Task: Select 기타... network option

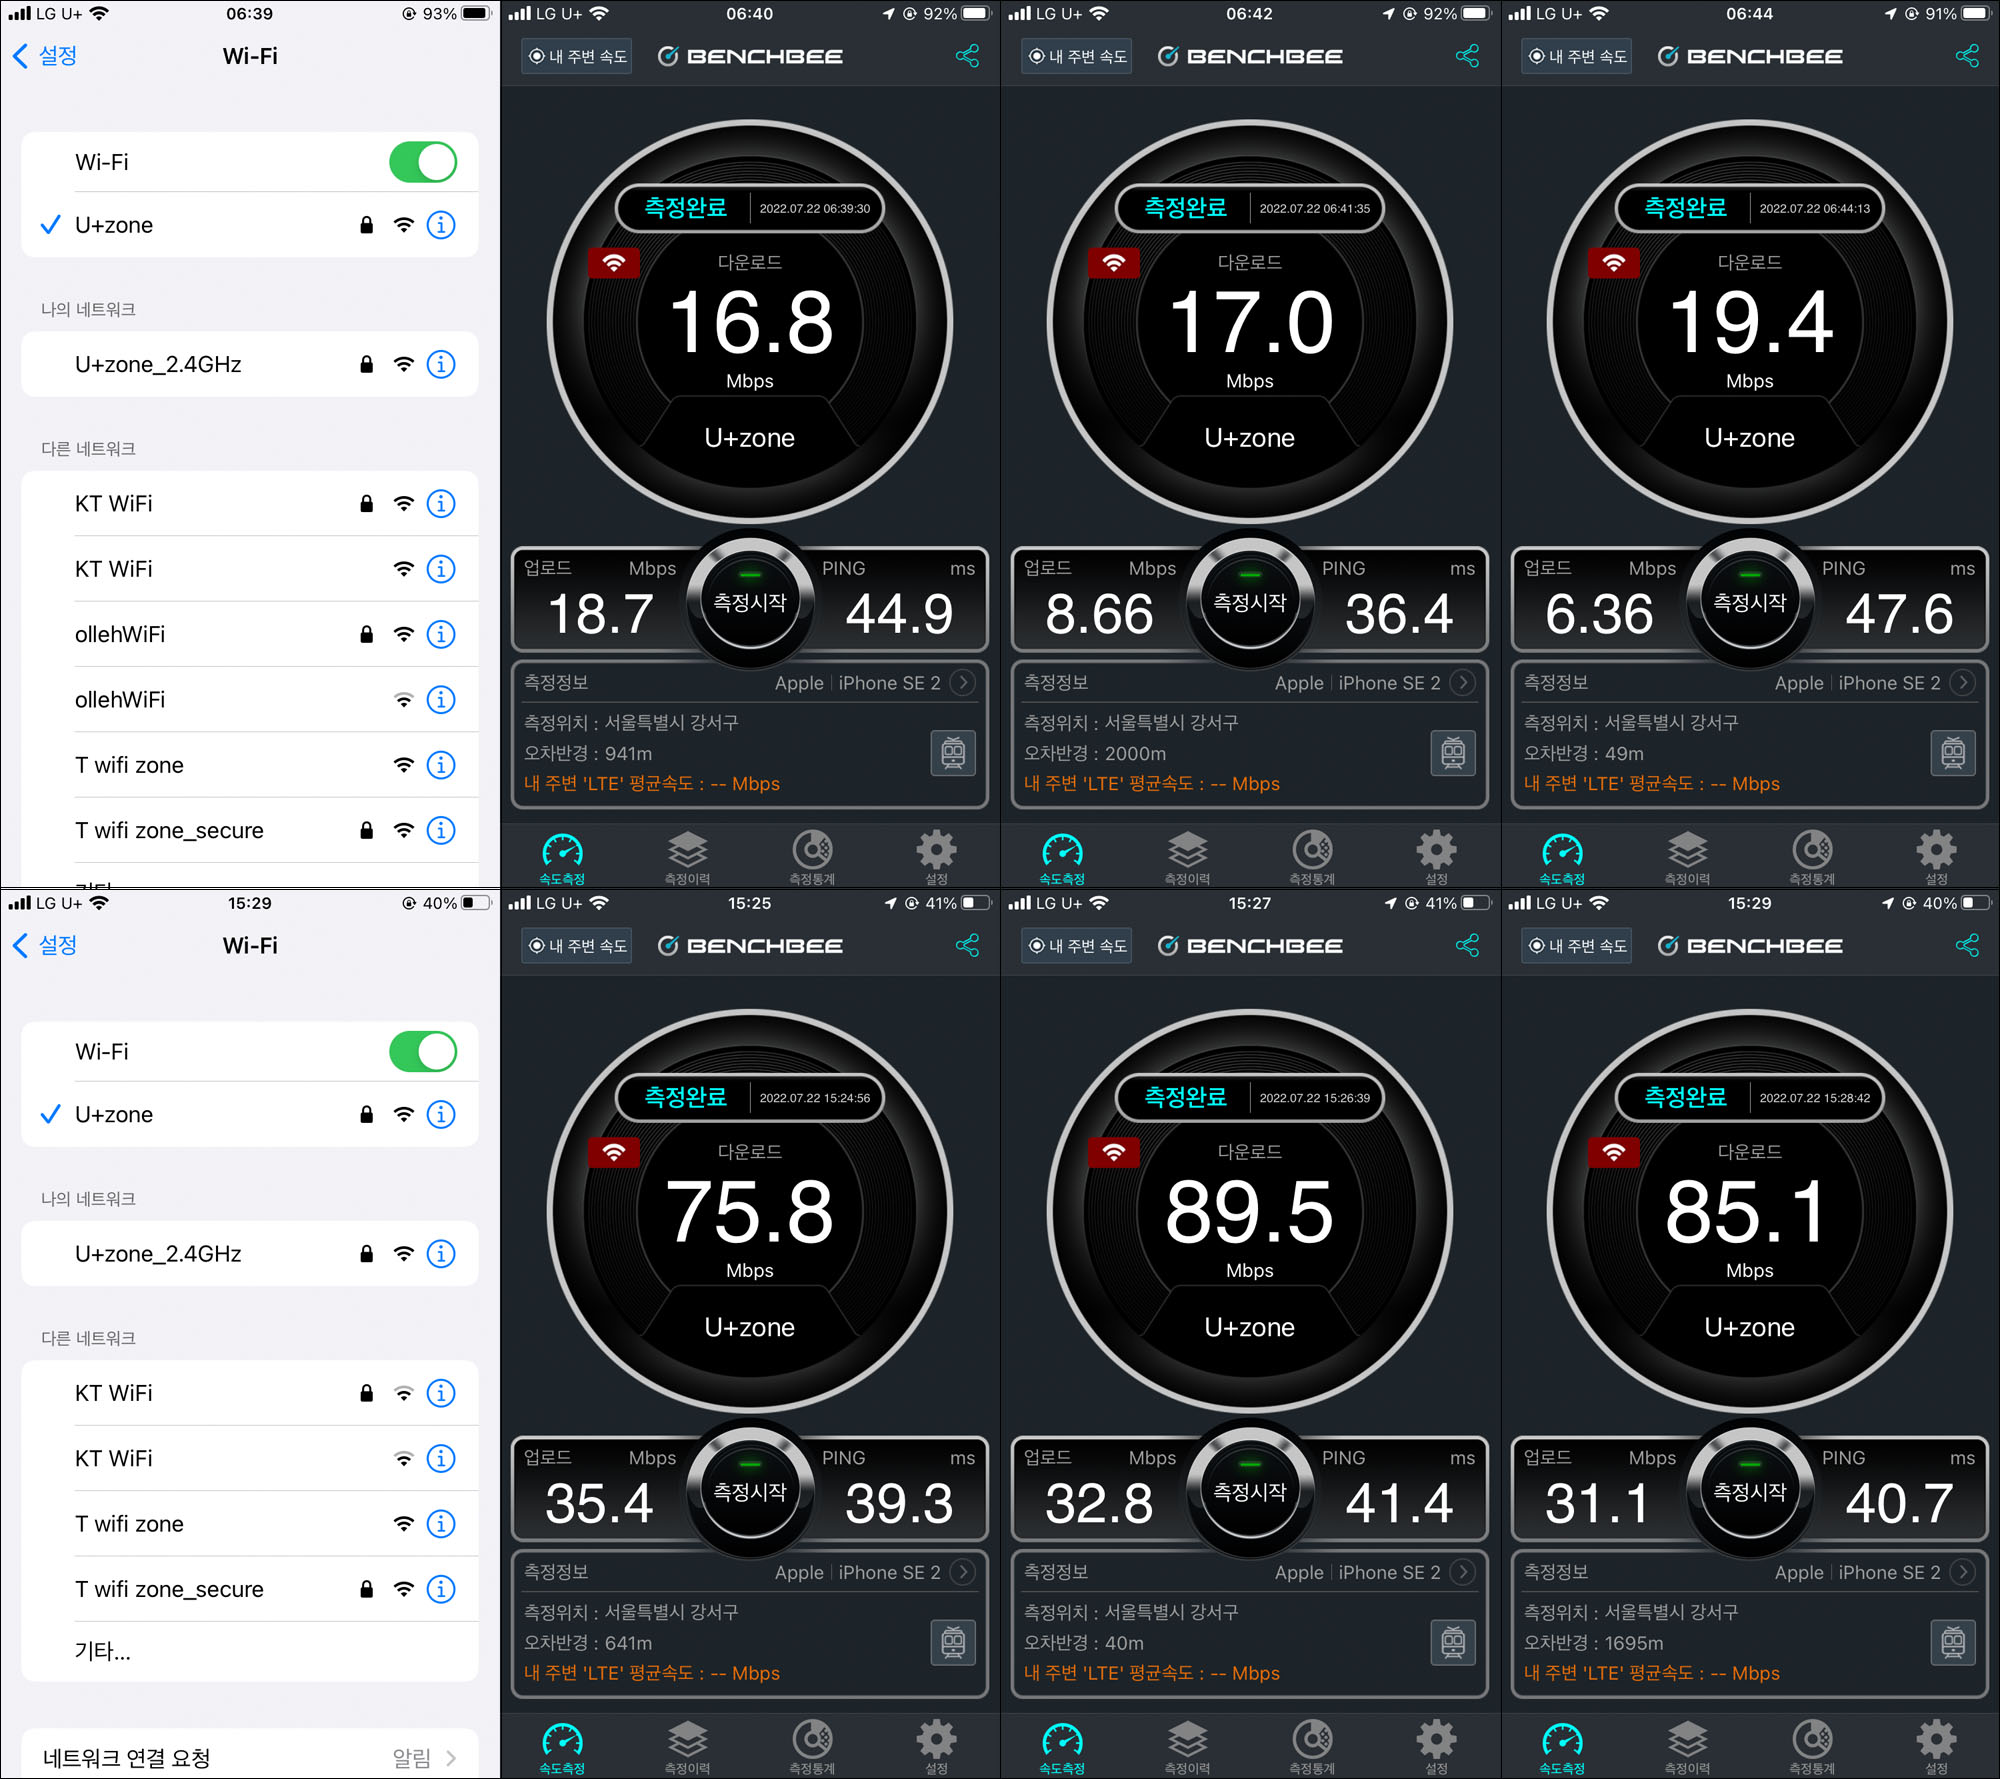Action: click(x=249, y=1651)
